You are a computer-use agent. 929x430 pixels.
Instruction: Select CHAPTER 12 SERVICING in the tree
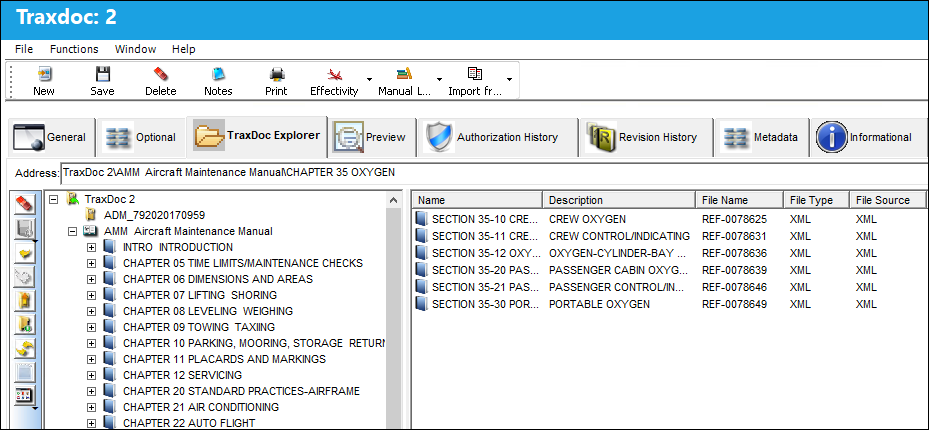tap(182, 376)
